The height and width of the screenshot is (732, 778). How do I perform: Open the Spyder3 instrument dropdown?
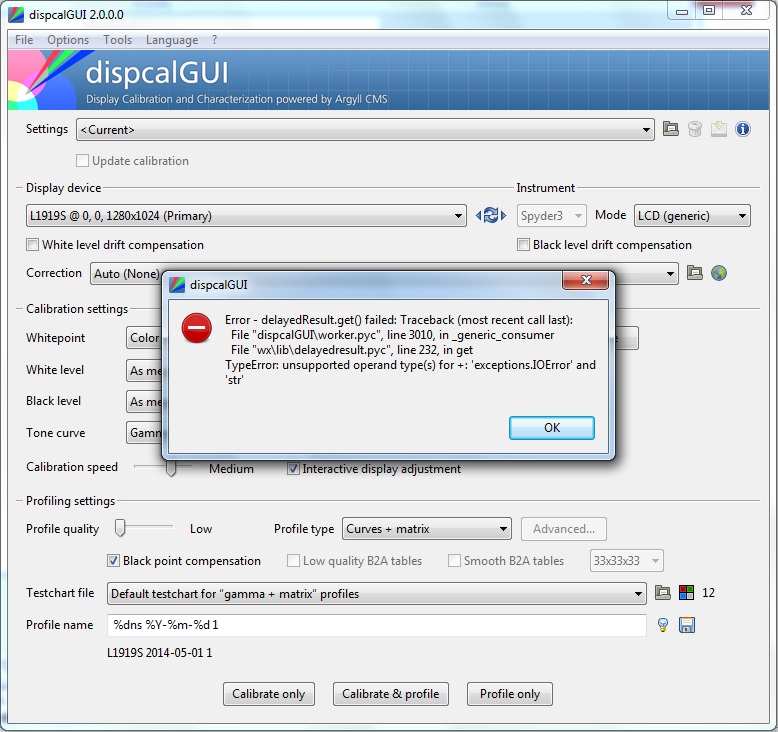click(x=551, y=215)
